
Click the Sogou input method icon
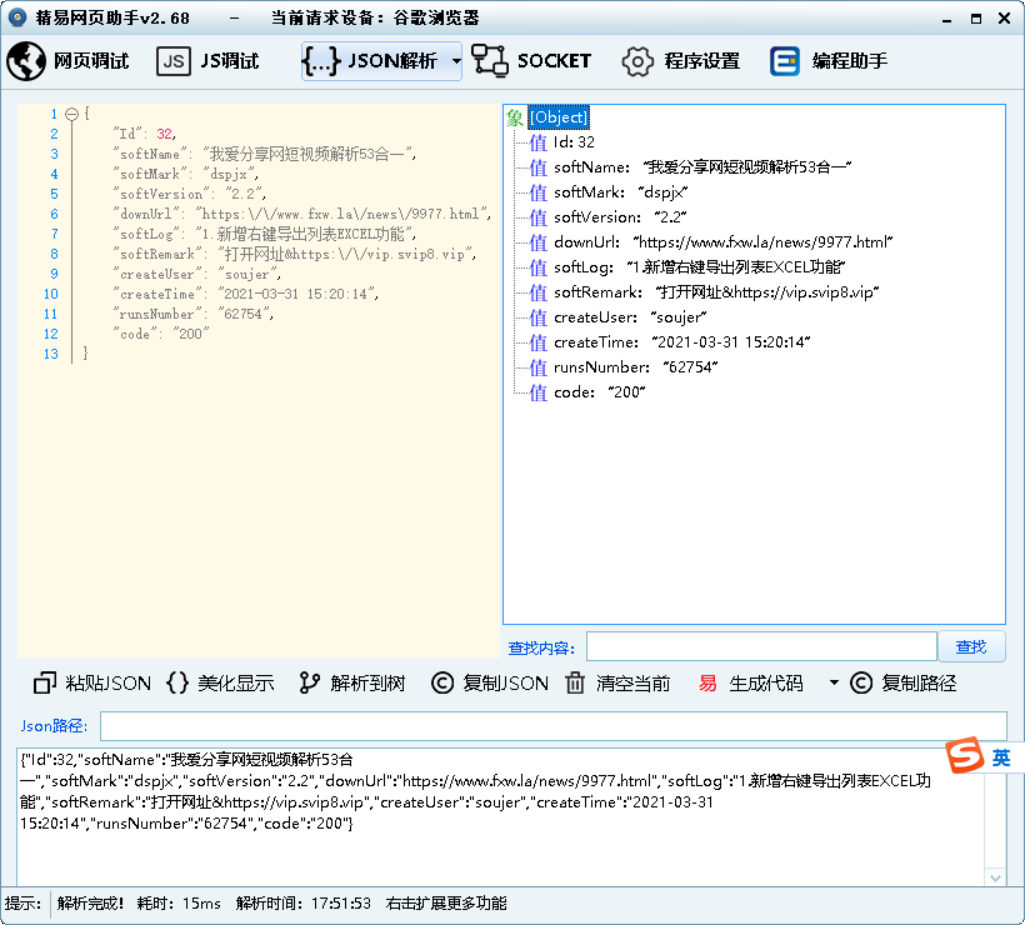pos(965,757)
